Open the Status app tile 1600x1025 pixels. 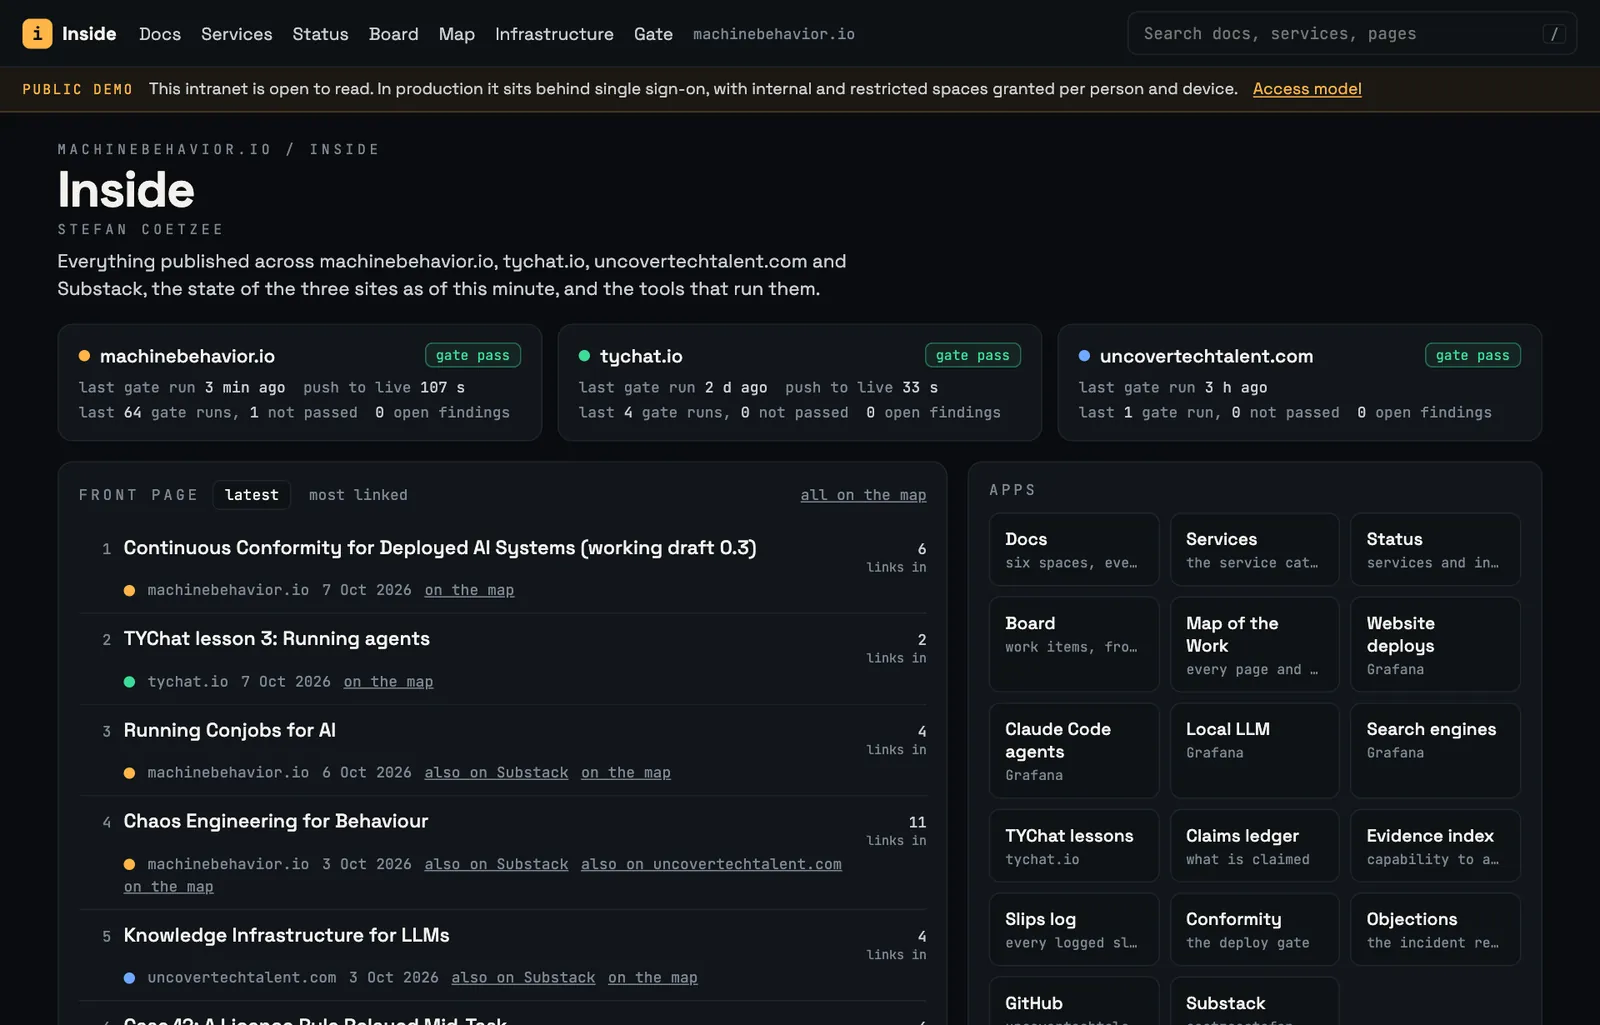(1435, 549)
